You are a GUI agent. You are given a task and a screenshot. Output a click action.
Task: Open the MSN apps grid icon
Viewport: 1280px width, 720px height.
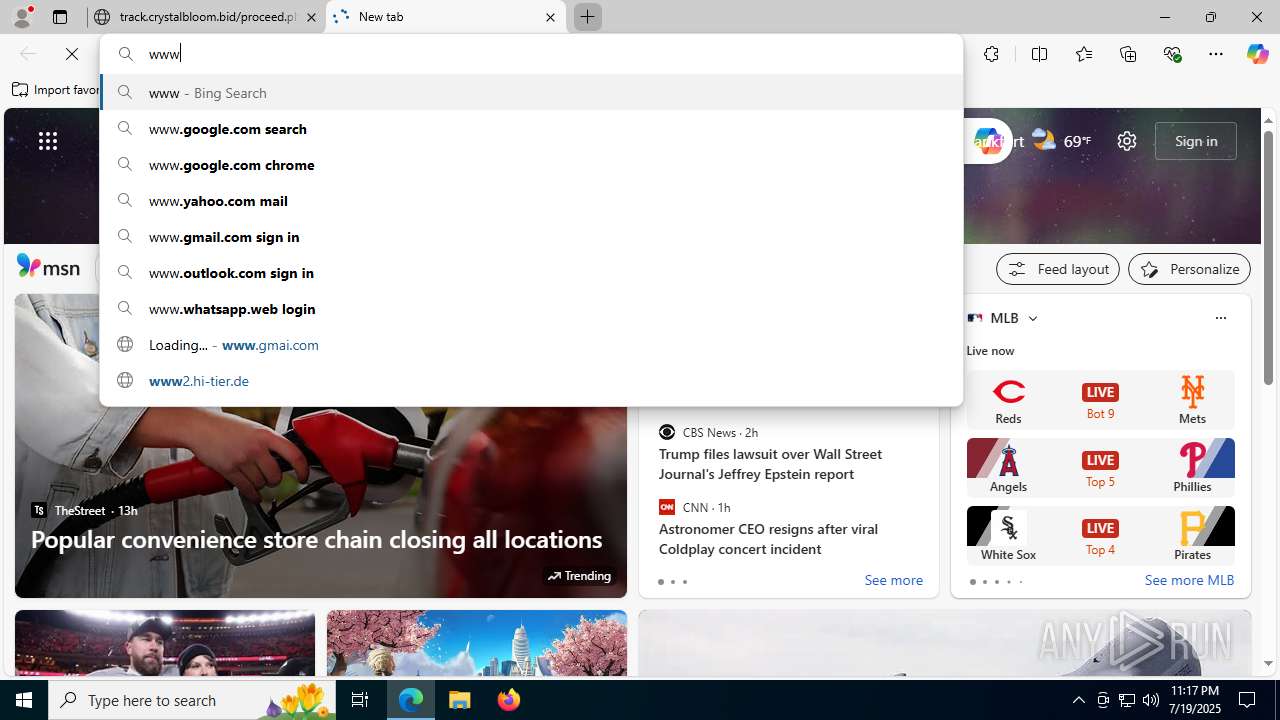click(47, 141)
